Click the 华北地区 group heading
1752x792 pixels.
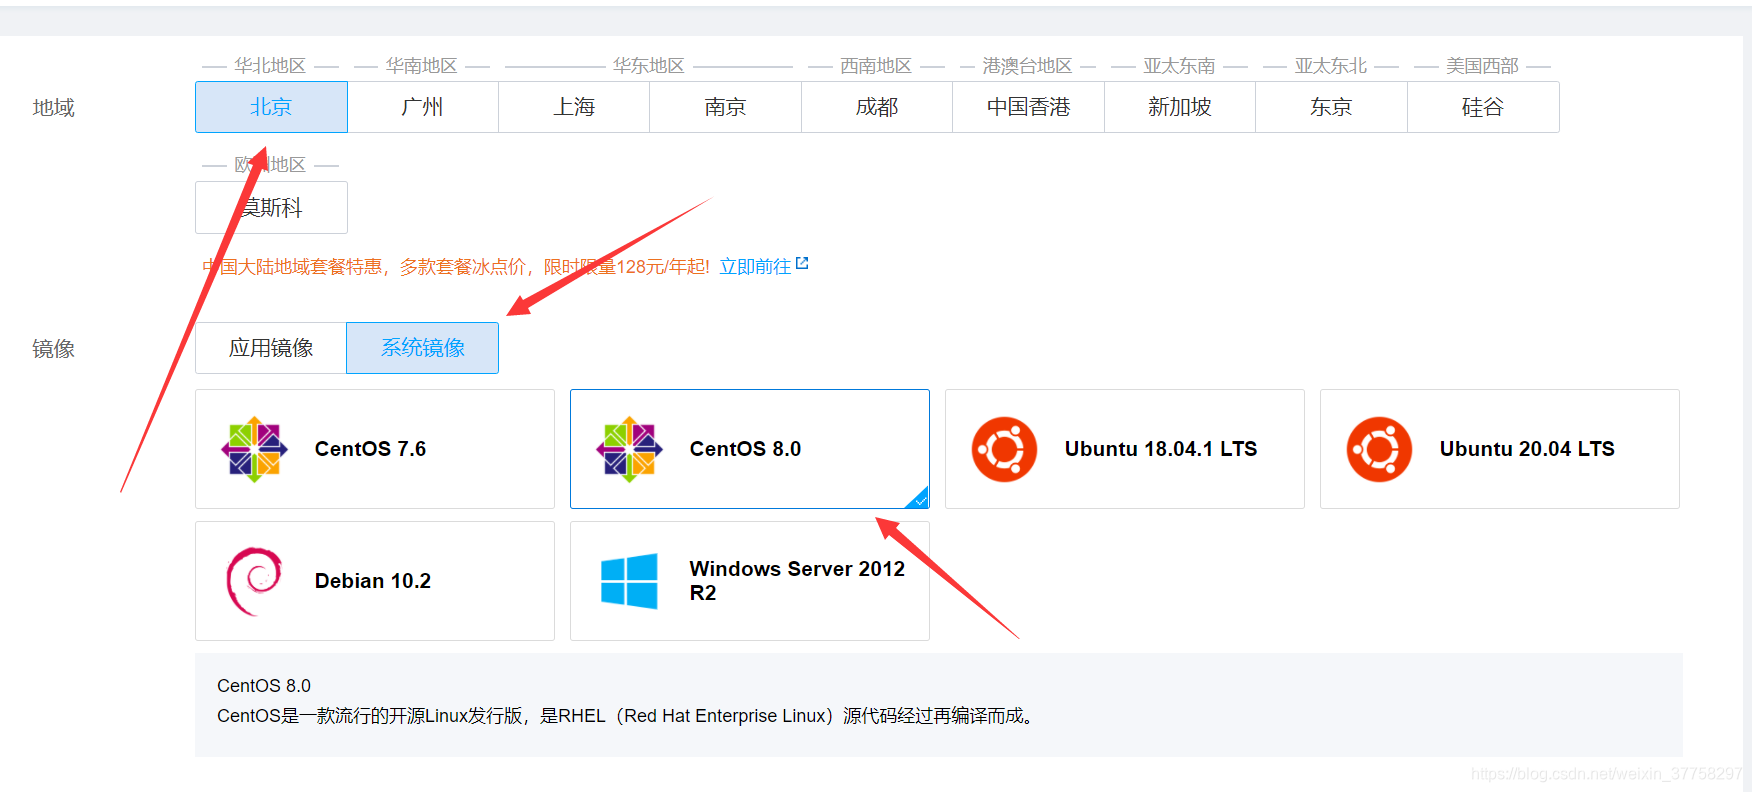270,66
